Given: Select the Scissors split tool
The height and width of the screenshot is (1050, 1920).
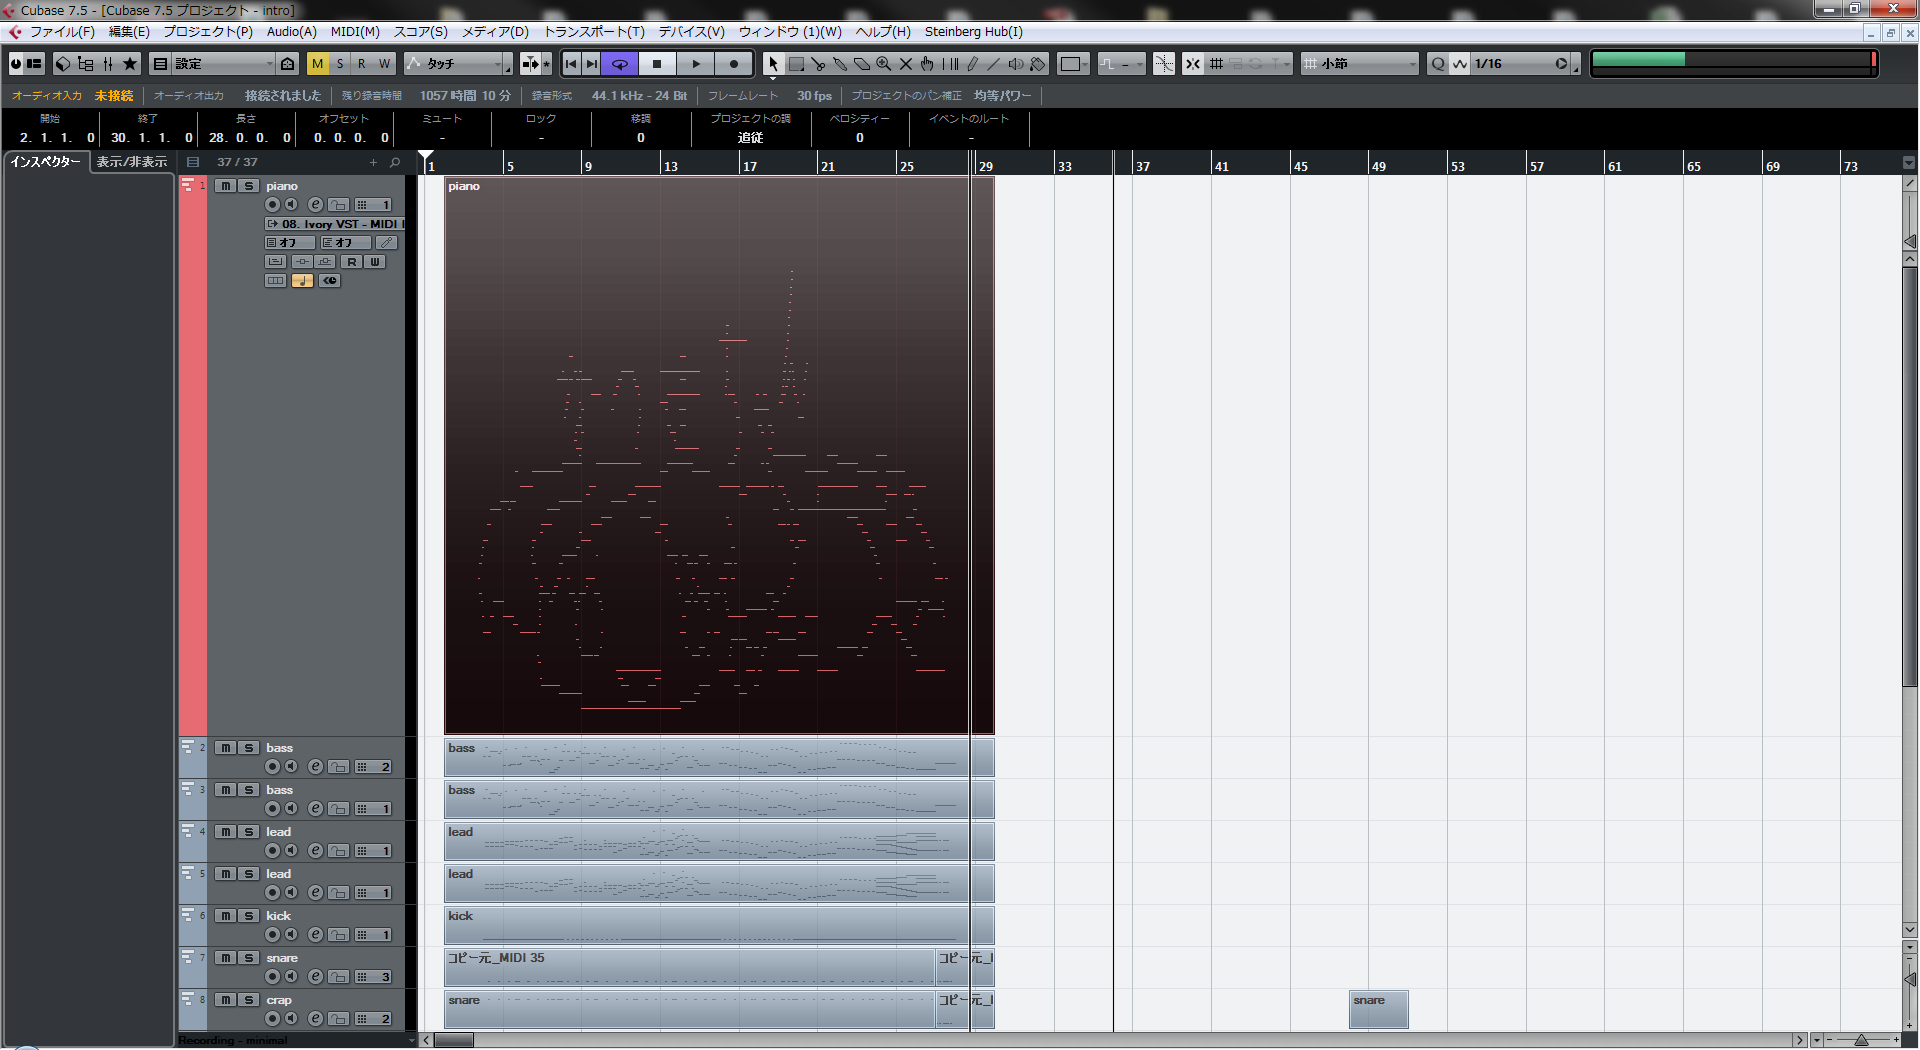Looking at the screenshot, I should point(818,64).
